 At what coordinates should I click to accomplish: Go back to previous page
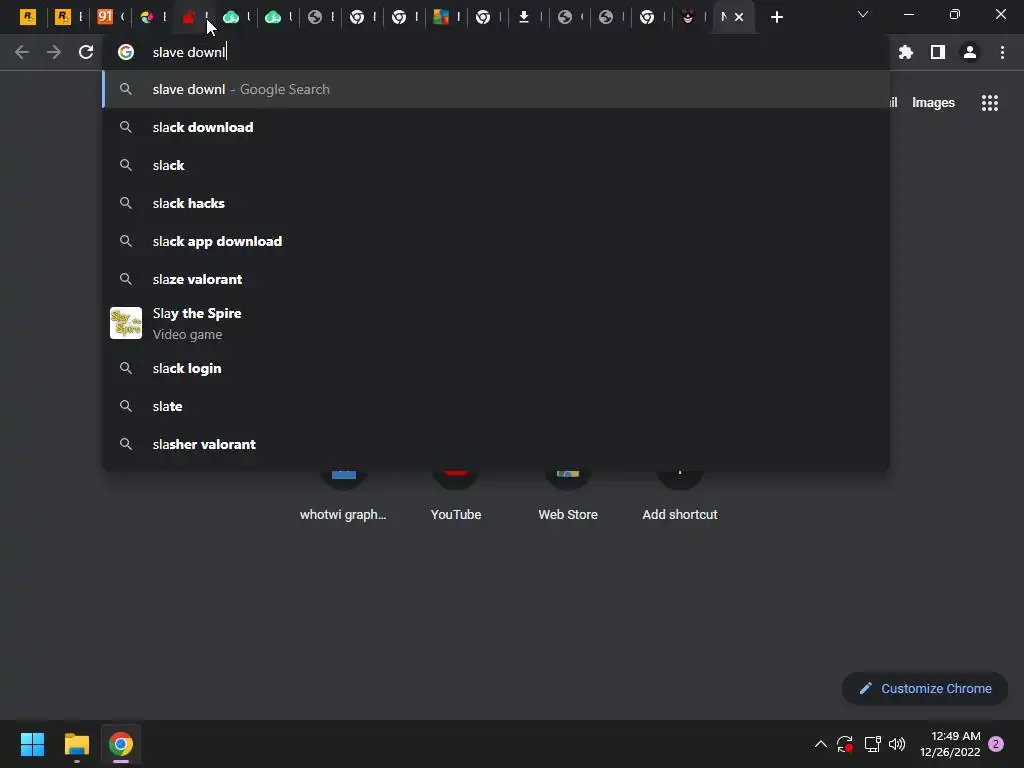point(22,52)
